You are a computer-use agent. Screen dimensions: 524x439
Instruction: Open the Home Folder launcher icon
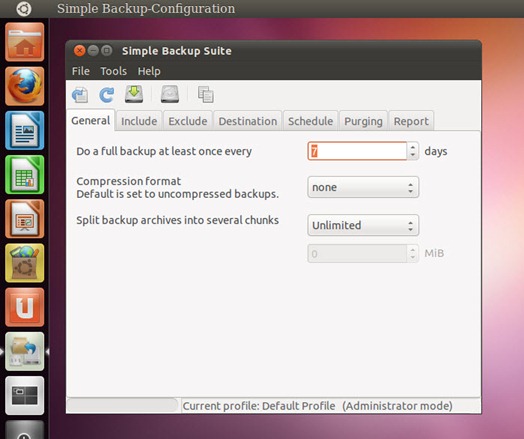coord(25,42)
